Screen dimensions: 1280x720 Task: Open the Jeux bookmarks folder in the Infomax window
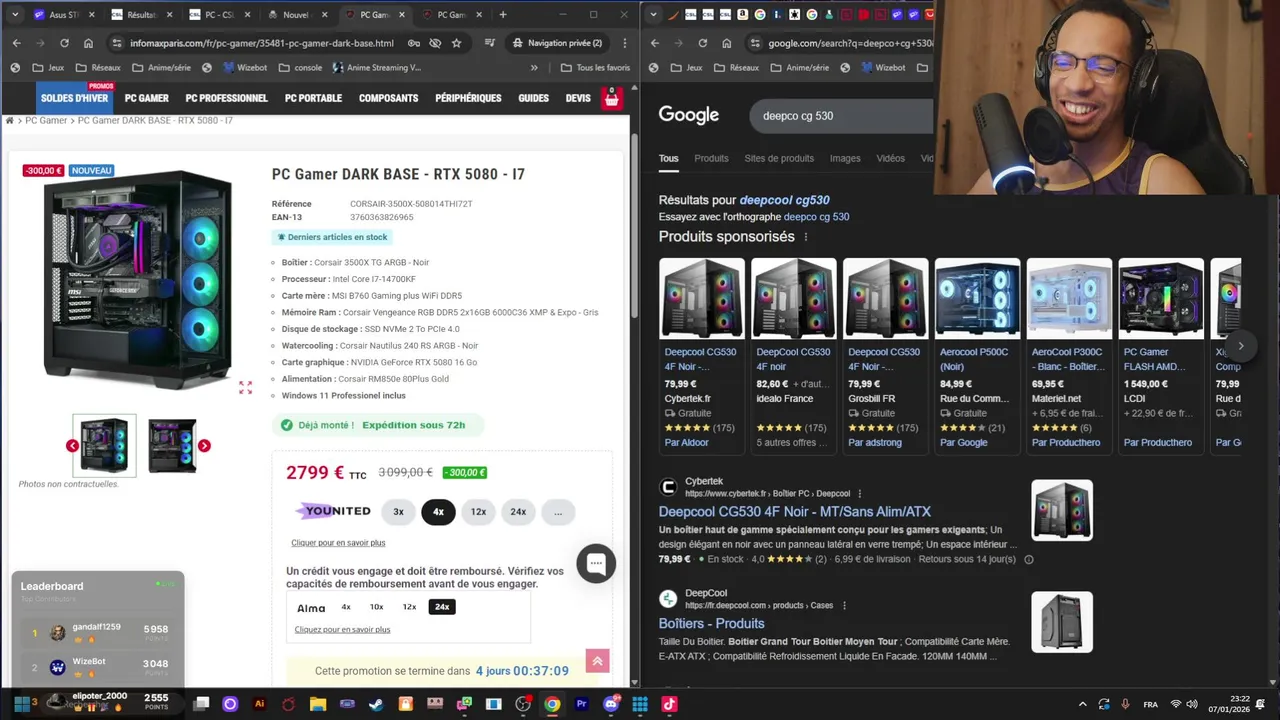pos(48,68)
